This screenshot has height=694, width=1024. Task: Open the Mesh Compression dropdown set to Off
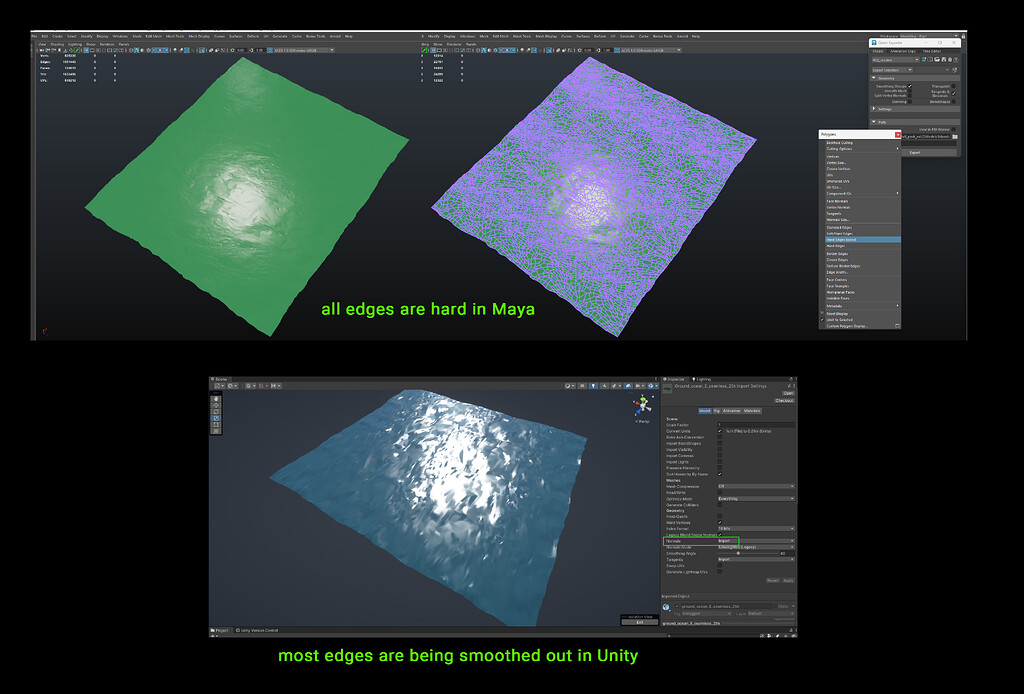pos(754,485)
